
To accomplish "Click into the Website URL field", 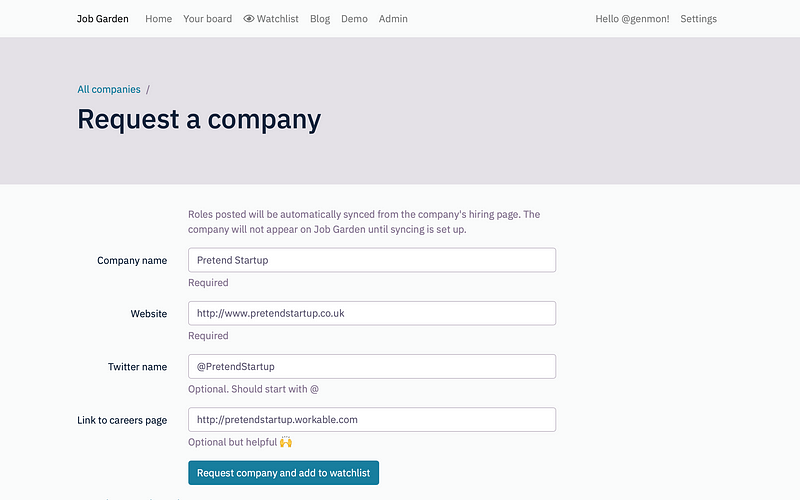I will pyautogui.click(x=372, y=313).
